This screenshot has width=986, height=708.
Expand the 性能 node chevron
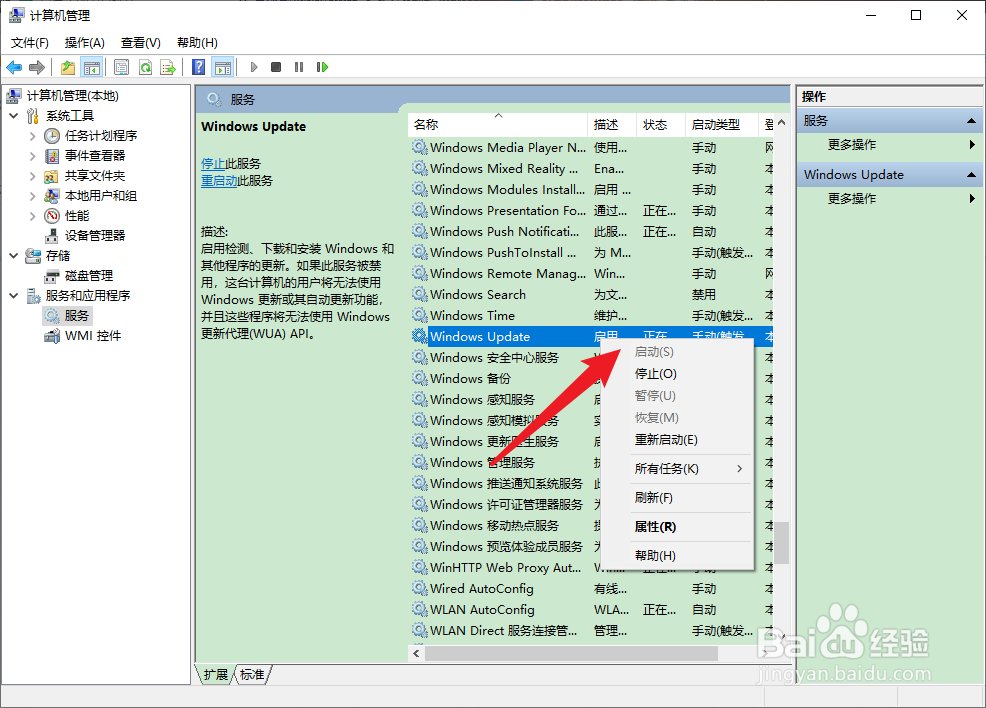[x=33, y=216]
